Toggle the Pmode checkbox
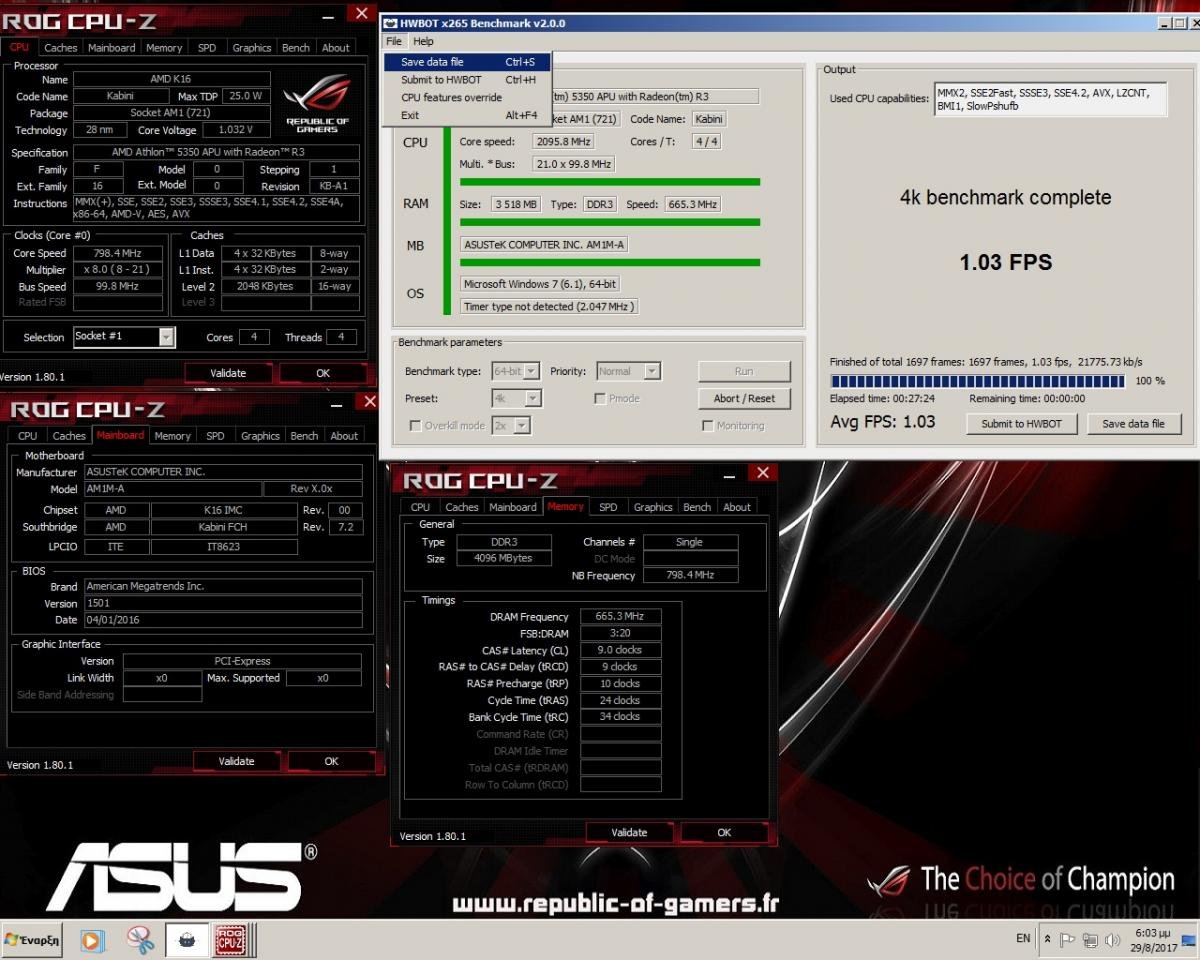 (x=600, y=398)
